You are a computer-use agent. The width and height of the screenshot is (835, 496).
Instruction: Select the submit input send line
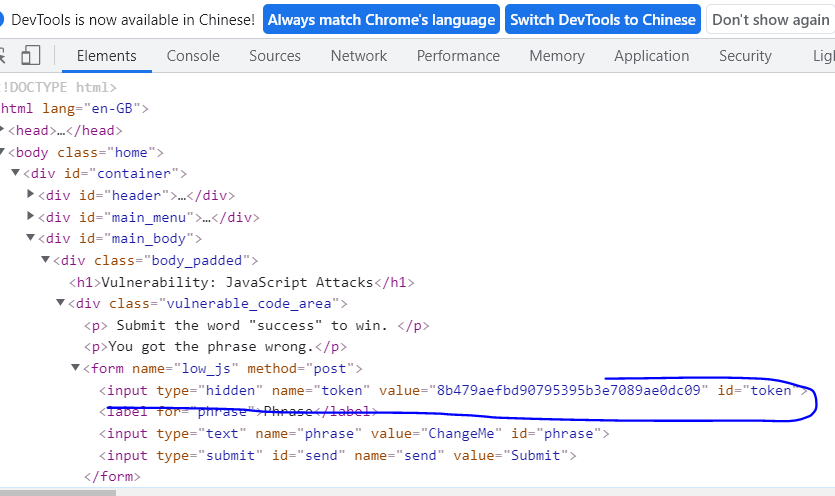coord(338,456)
